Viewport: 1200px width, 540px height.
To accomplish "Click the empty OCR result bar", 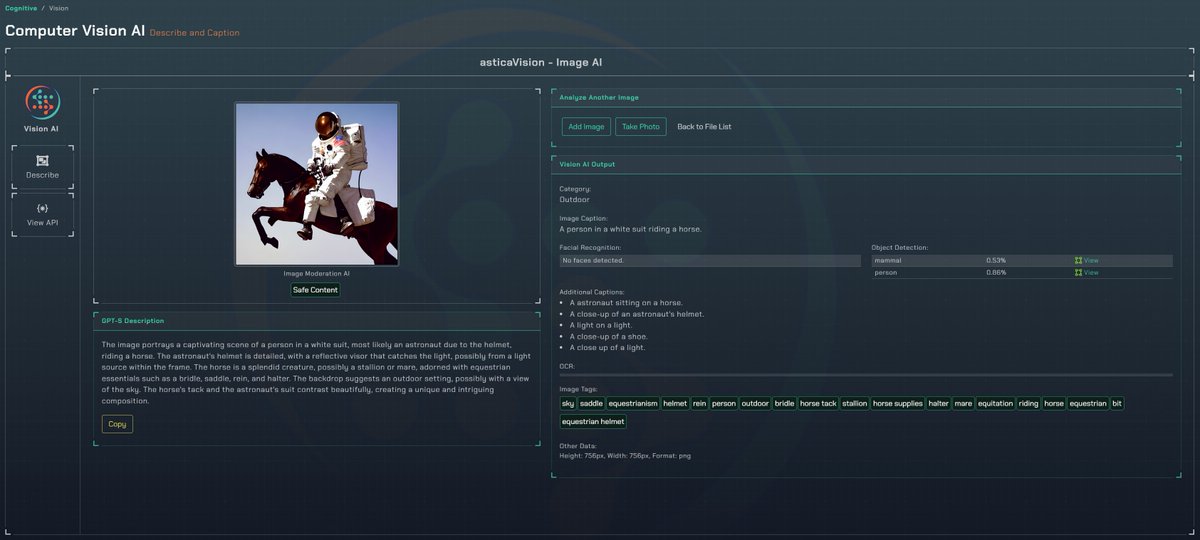I will click(866, 375).
